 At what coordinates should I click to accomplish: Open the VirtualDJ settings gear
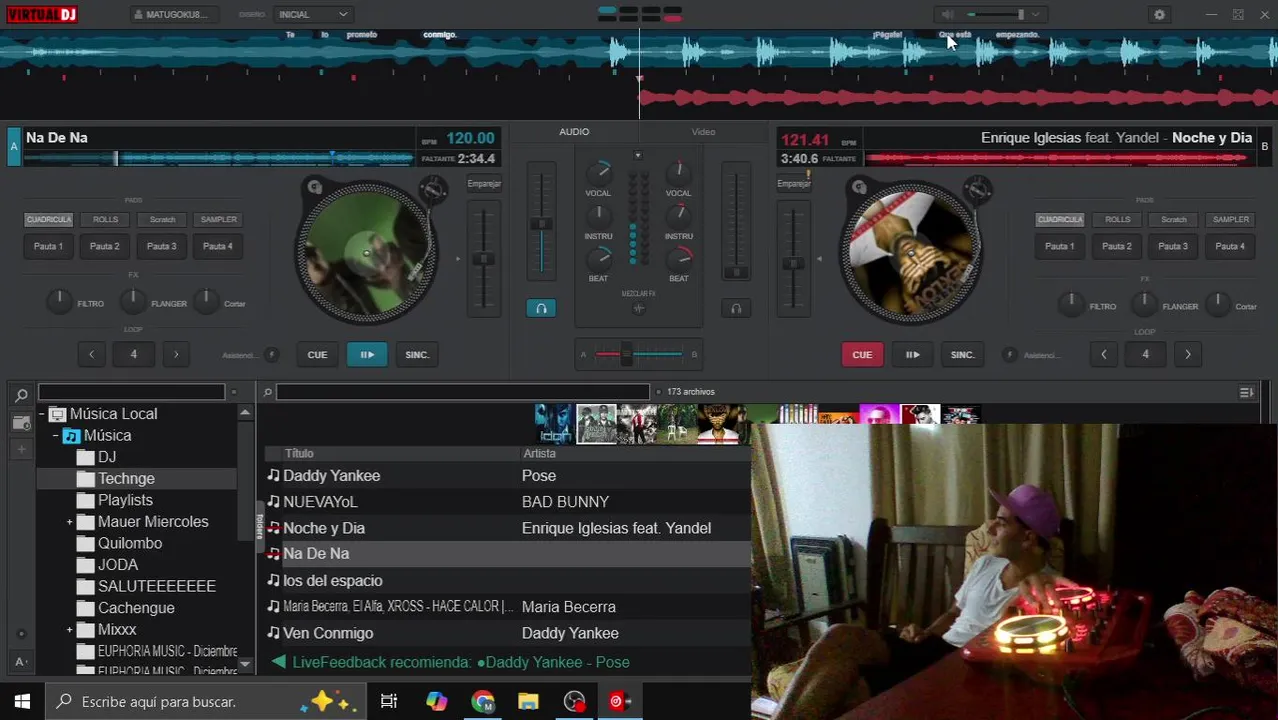point(1159,15)
